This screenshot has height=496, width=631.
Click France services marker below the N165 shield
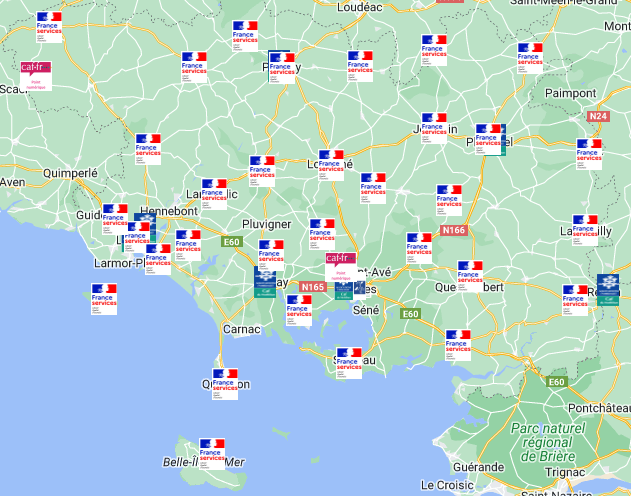[x=299, y=310]
